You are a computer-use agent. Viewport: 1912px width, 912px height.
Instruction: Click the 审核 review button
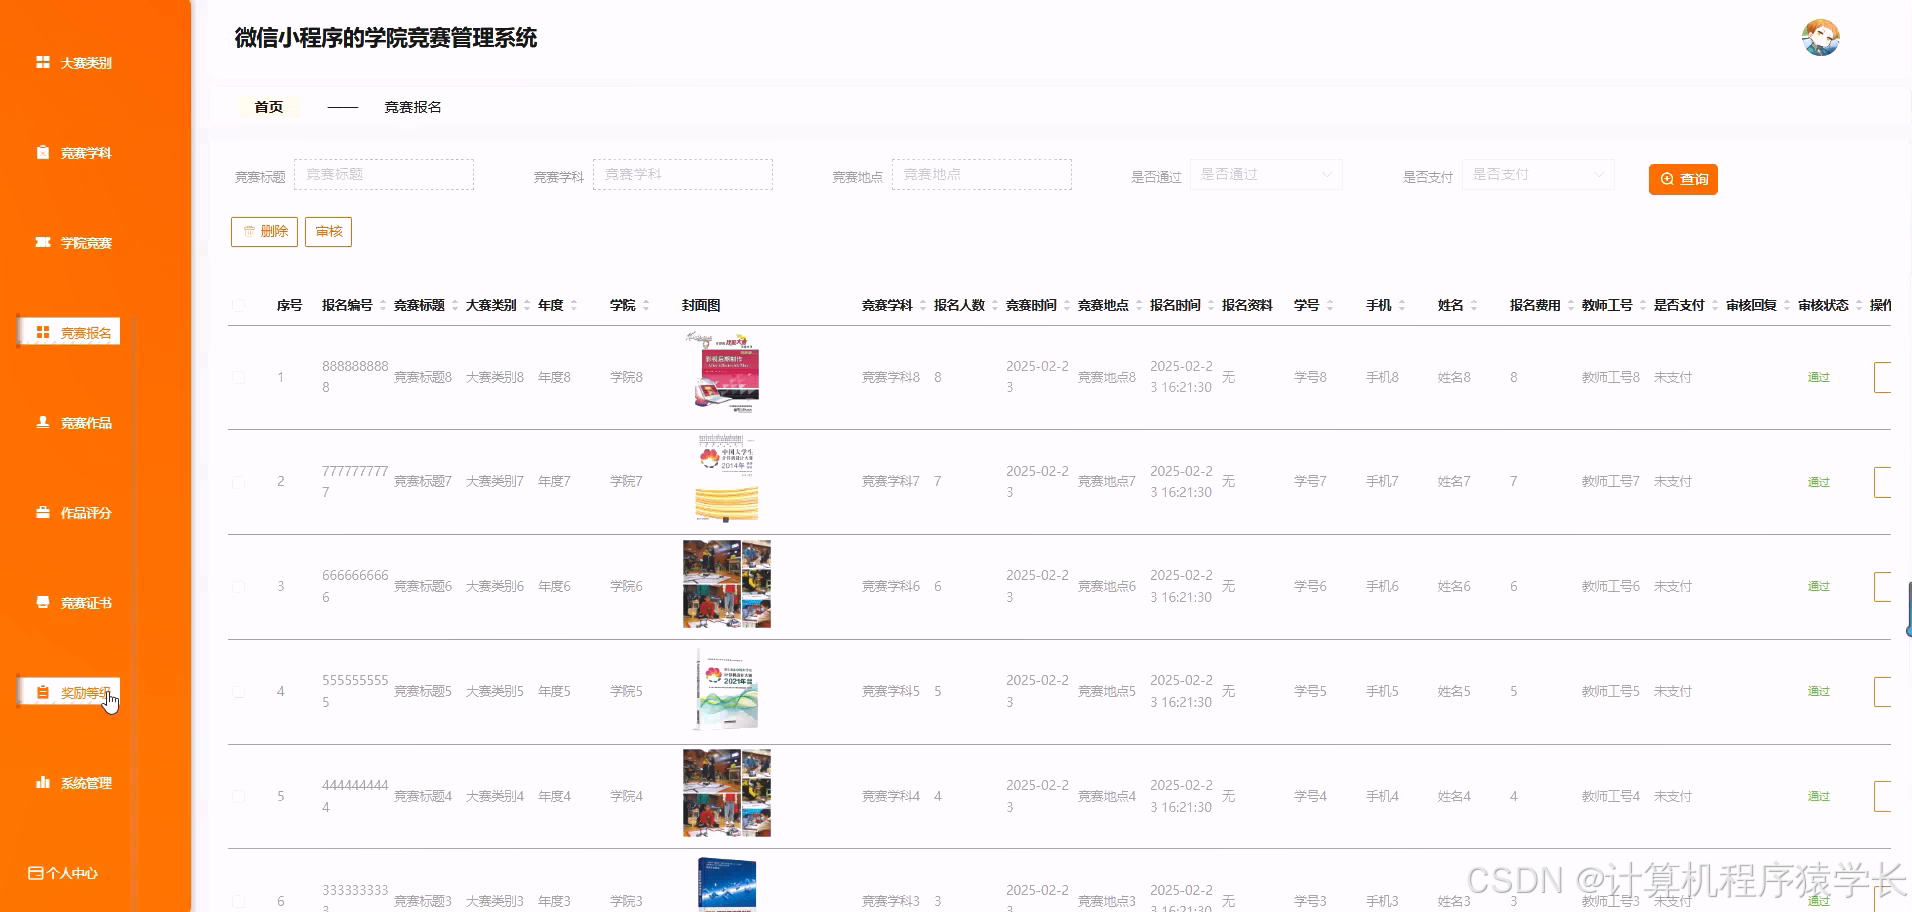[x=328, y=231]
